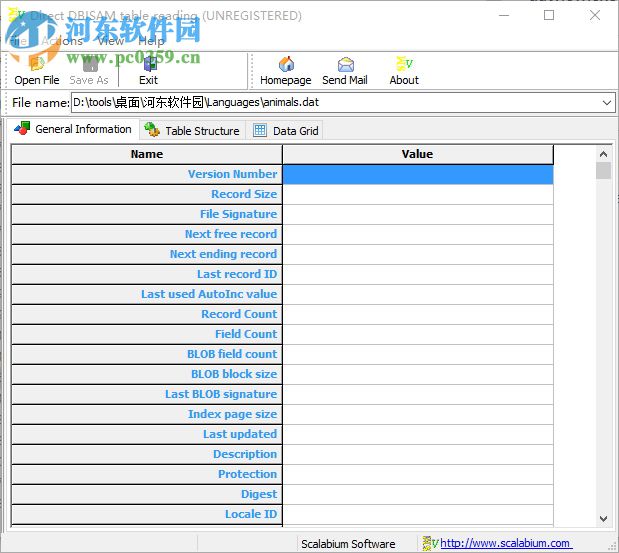The height and width of the screenshot is (553, 619).
Task: Click the Save As toolbar icon
Action: [90, 64]
